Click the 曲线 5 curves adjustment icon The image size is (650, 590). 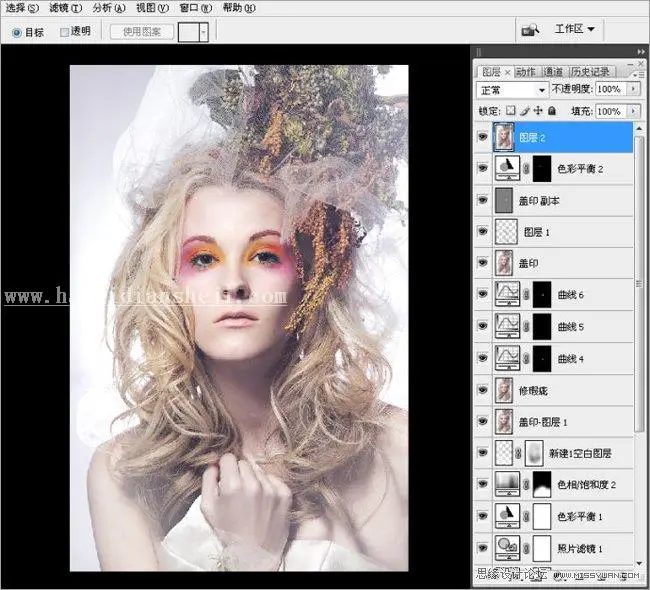coord(507,326)
